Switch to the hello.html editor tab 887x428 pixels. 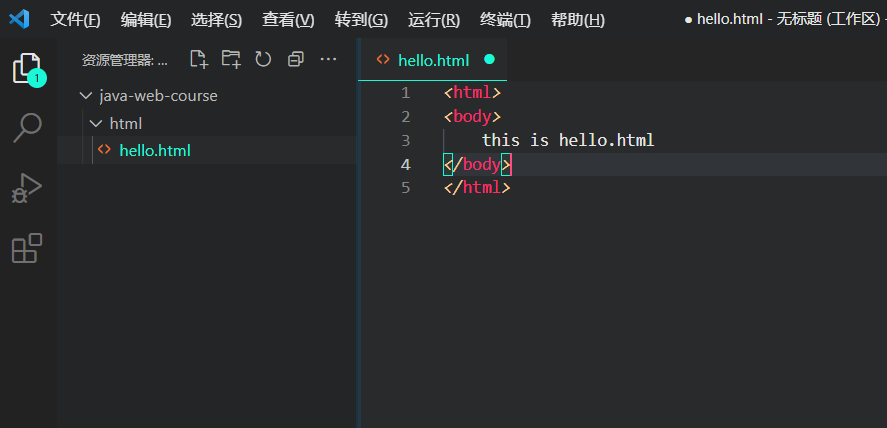(433, 60)
